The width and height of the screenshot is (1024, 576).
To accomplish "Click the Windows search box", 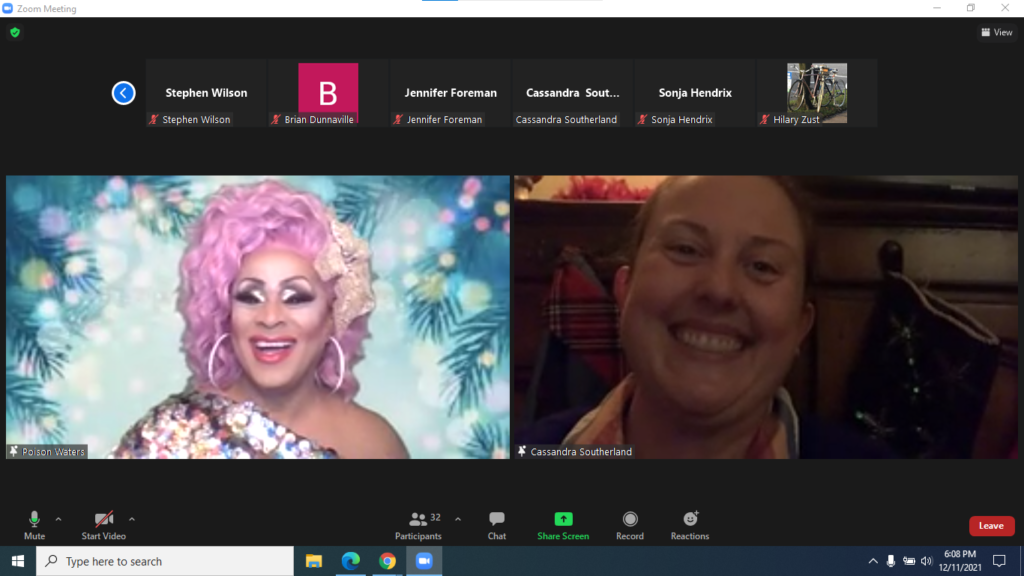I will click(x=165, y=561).
